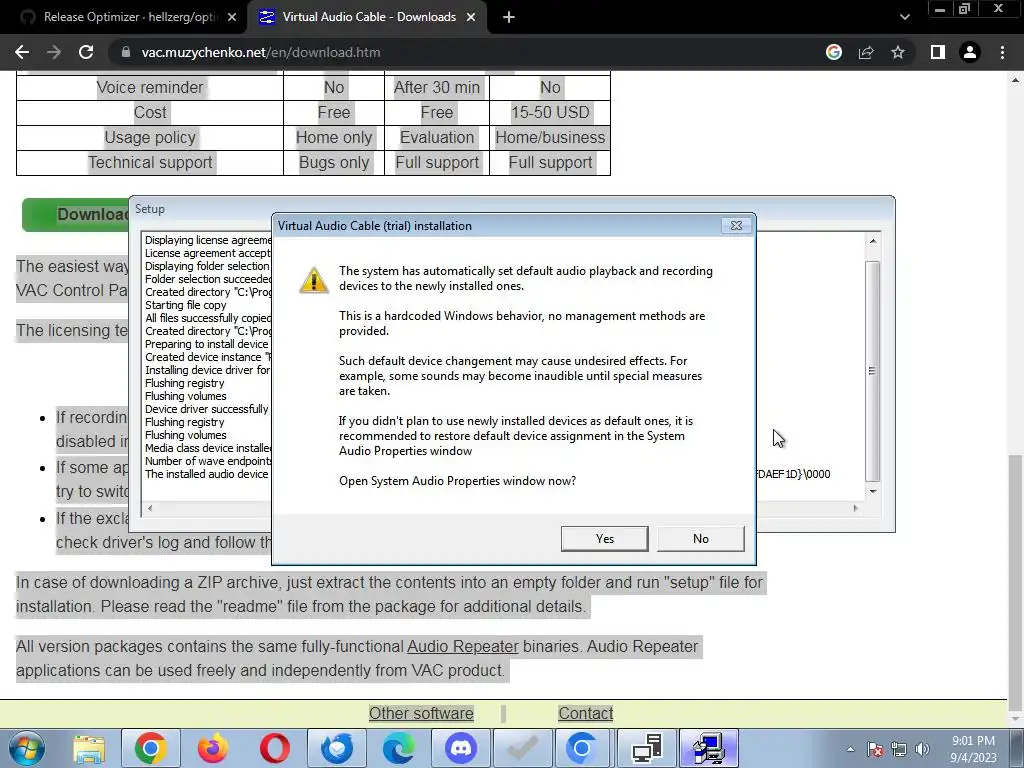Click the 'Usage policy' table cell

point(150,138)
